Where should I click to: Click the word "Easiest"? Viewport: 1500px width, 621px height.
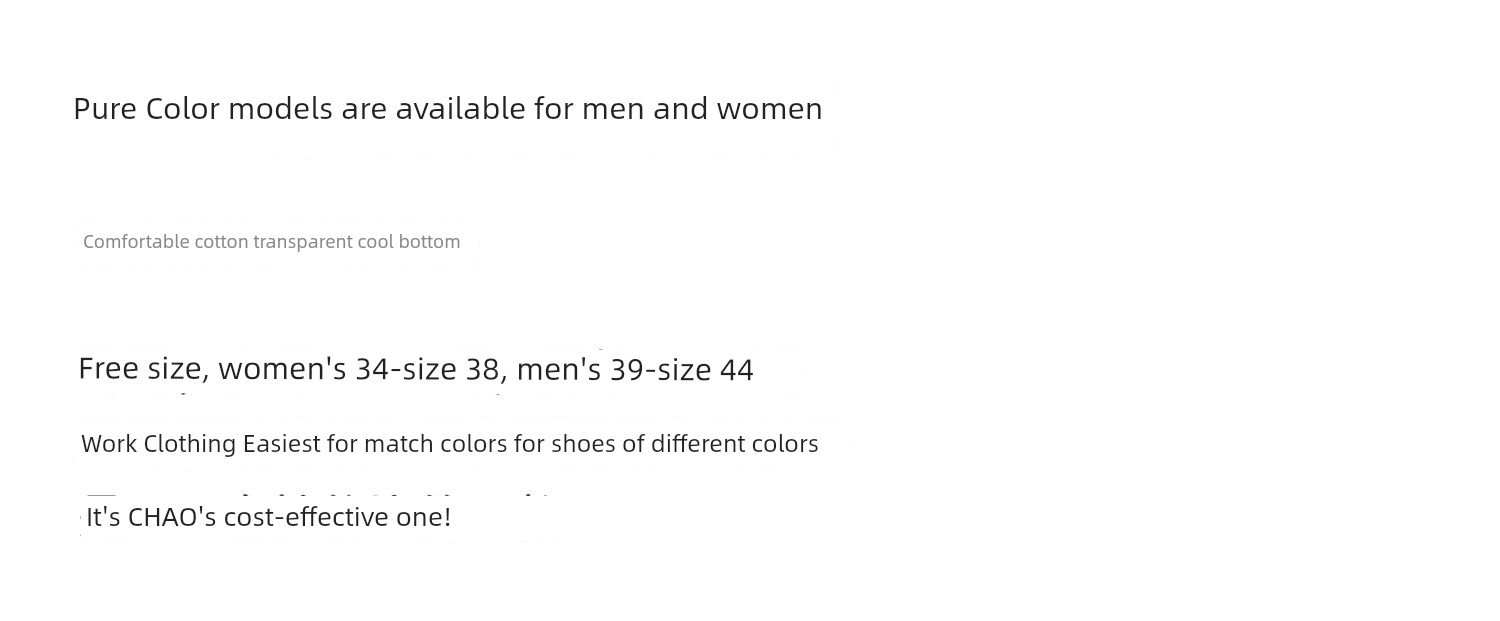[x=282, y=443]
